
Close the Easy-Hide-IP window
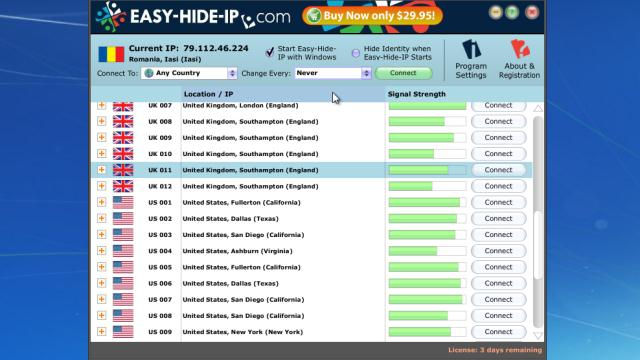point(532,12)
